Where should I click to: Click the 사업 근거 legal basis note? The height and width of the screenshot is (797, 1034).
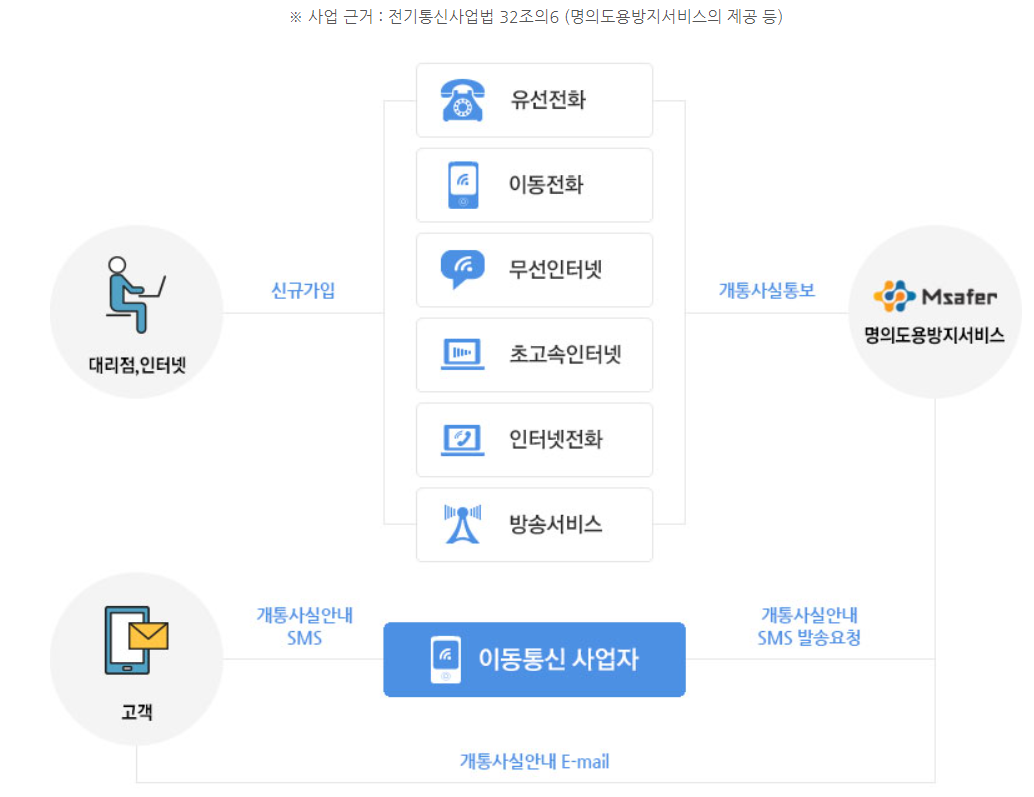[535, 16]
